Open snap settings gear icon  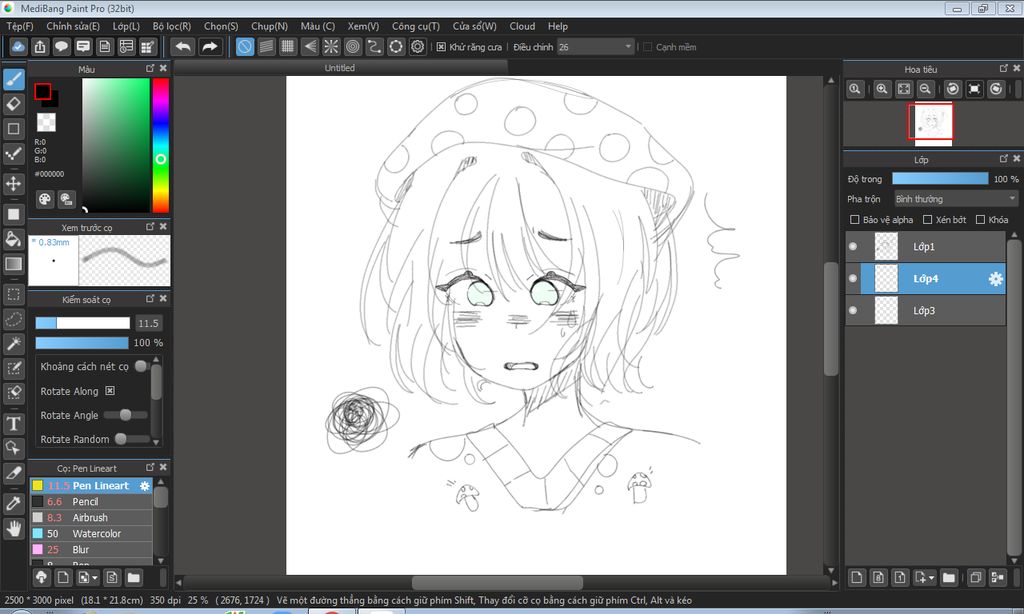(x=418, y=47)
